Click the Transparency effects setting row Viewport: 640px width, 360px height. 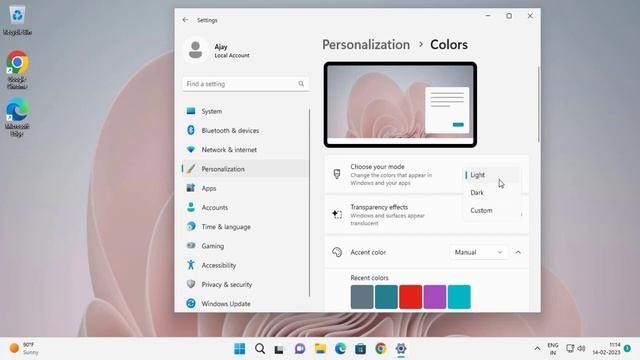click(x=427, y=214)
